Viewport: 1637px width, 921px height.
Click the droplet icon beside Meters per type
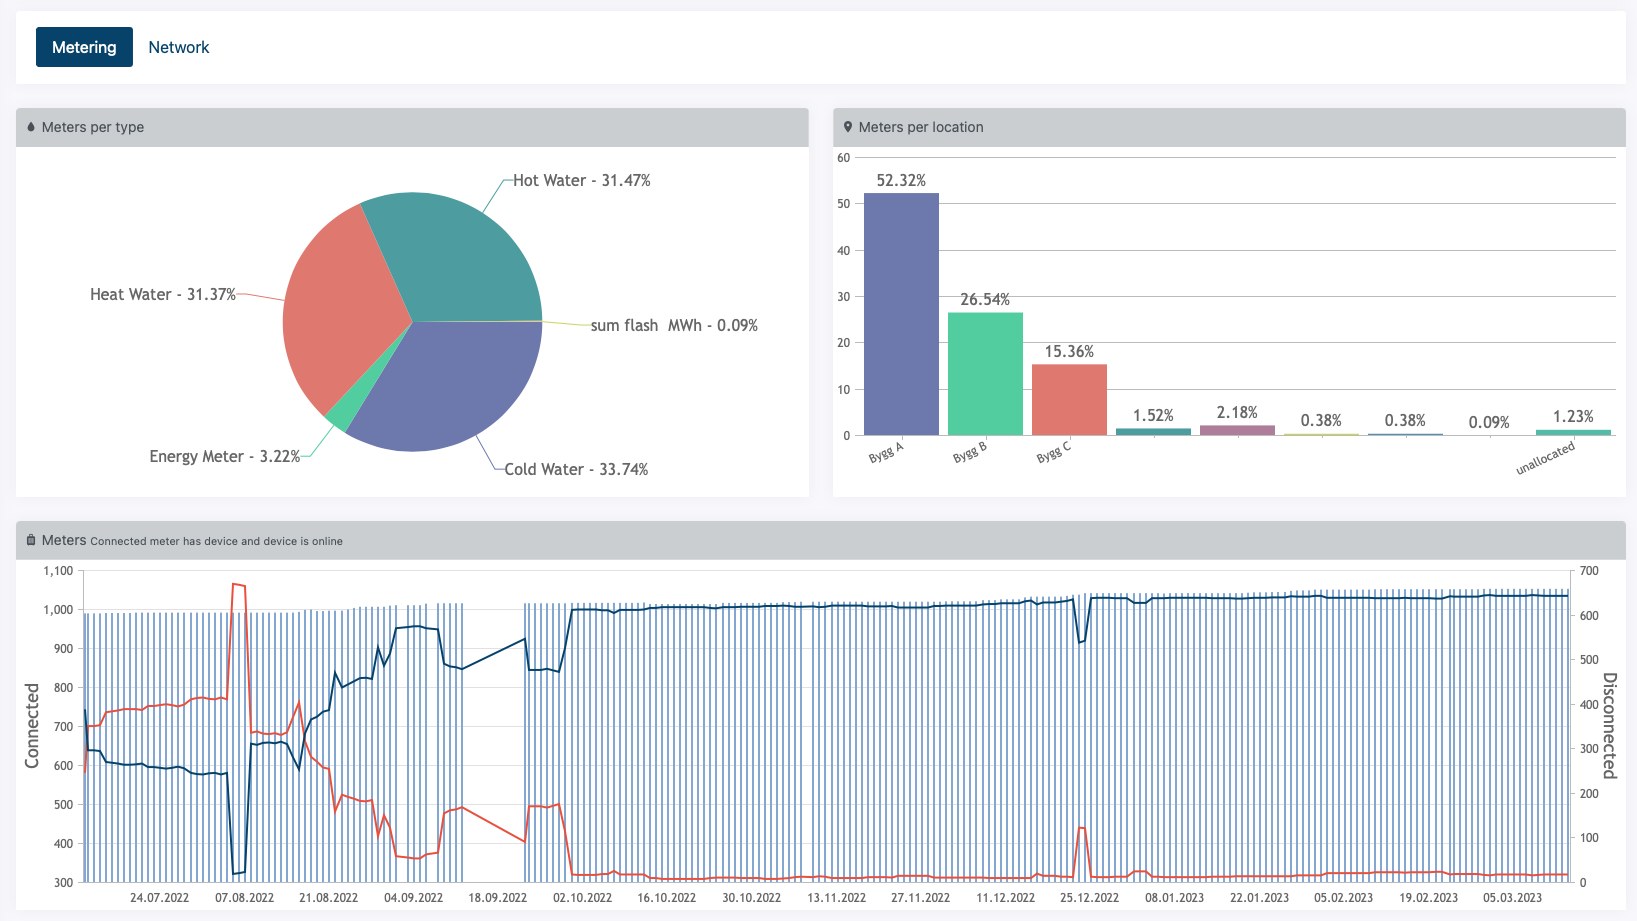31,127
